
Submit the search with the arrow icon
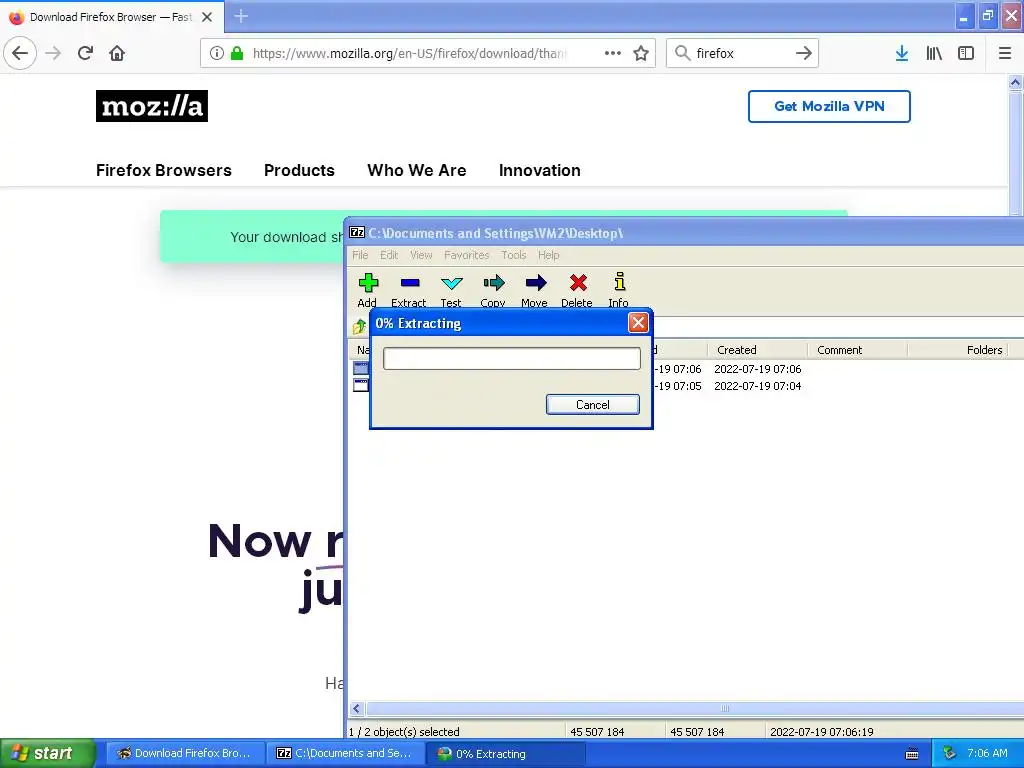coord(804,53)
